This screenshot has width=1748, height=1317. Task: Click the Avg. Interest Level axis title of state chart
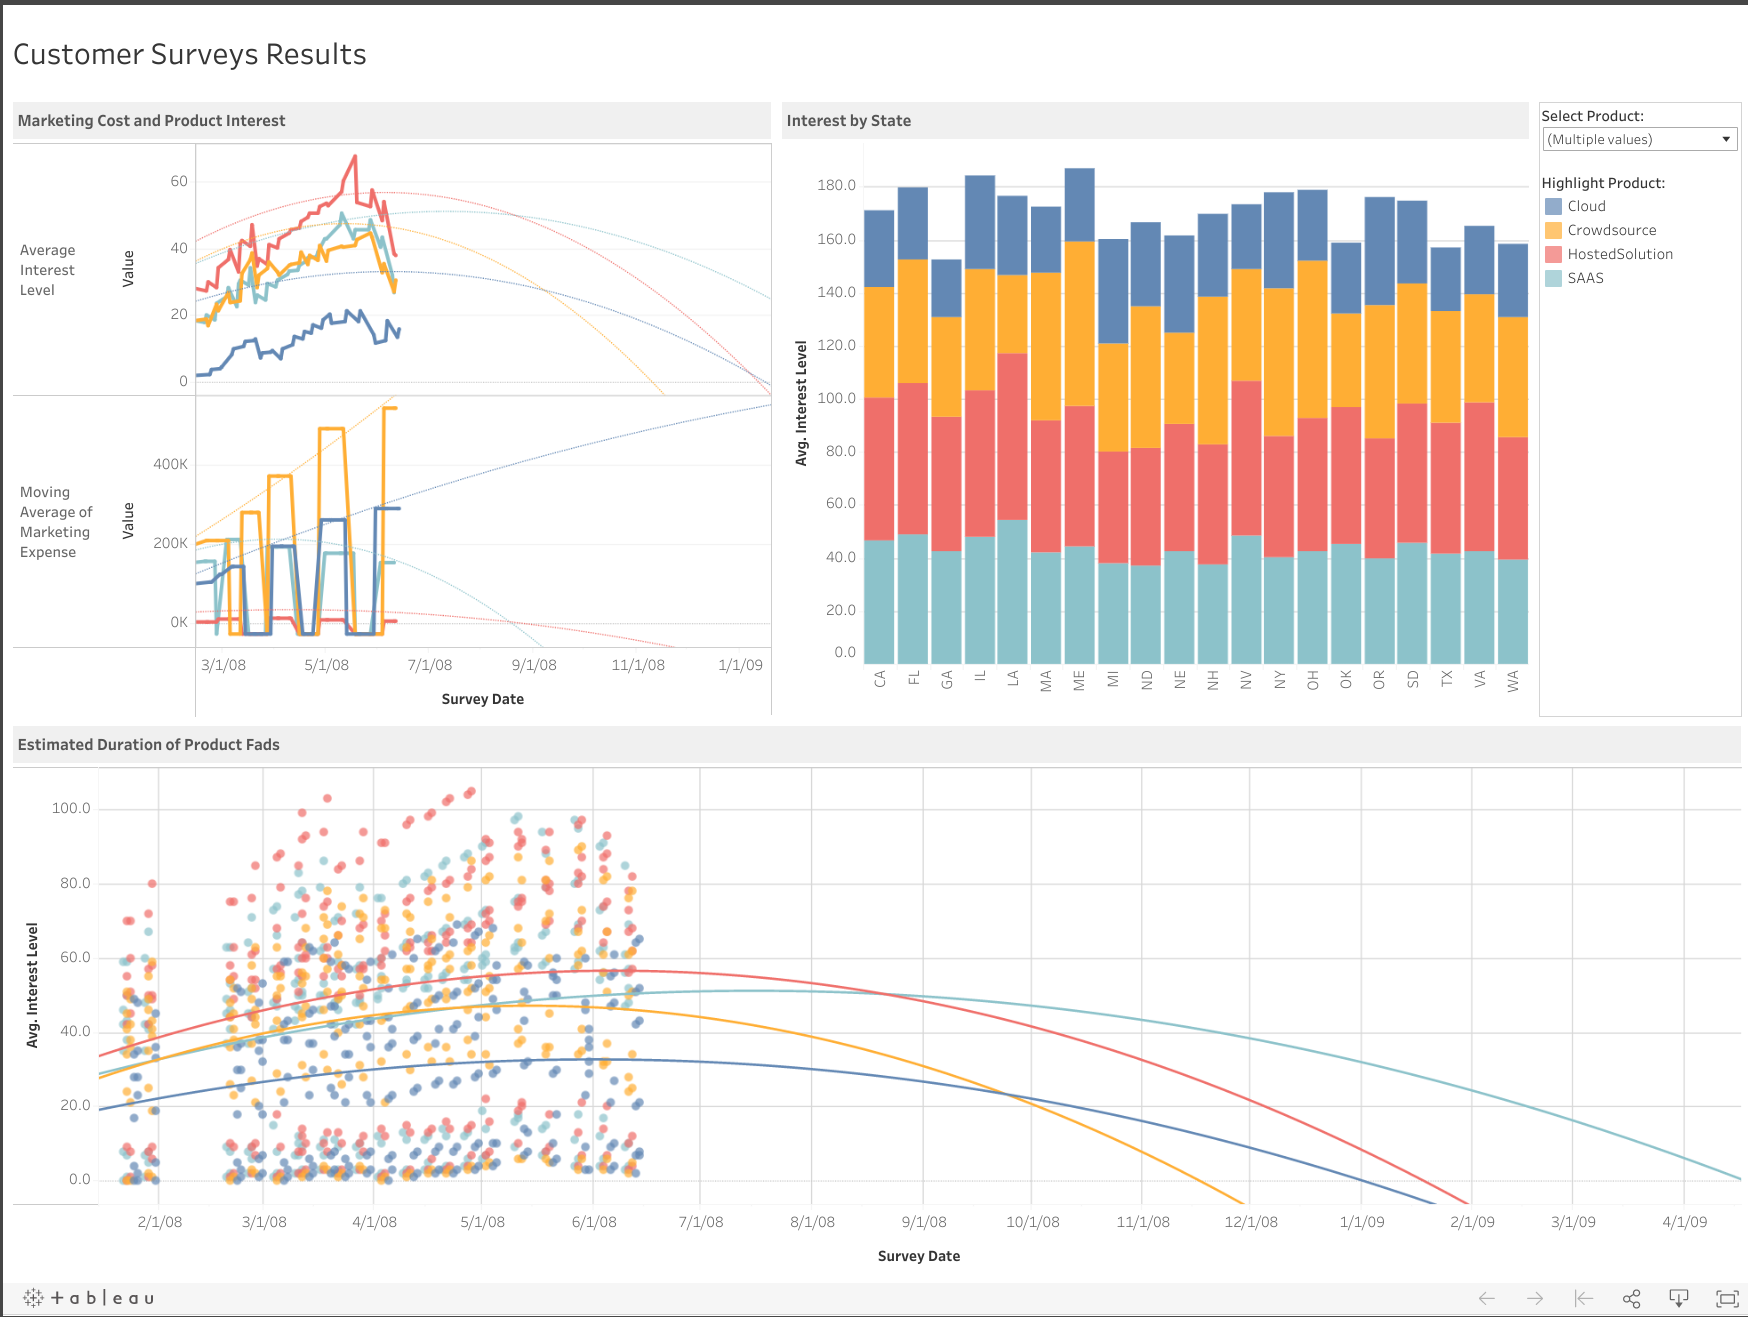tap(801, 403)
